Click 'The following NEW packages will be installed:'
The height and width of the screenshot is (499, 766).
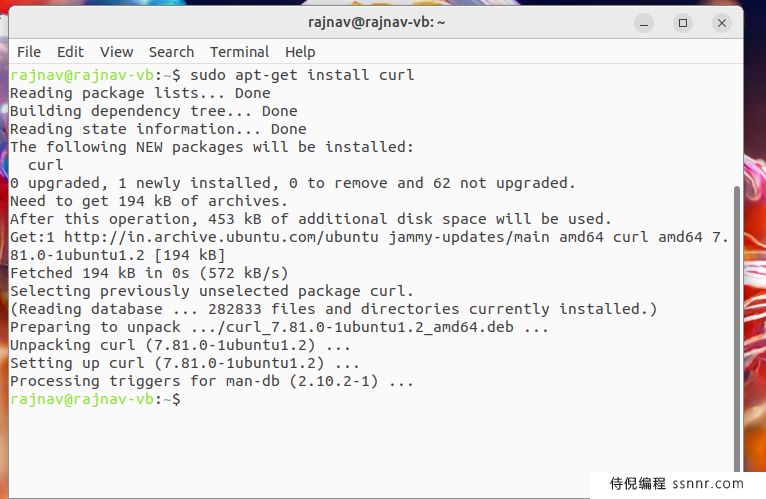(212, 147)
